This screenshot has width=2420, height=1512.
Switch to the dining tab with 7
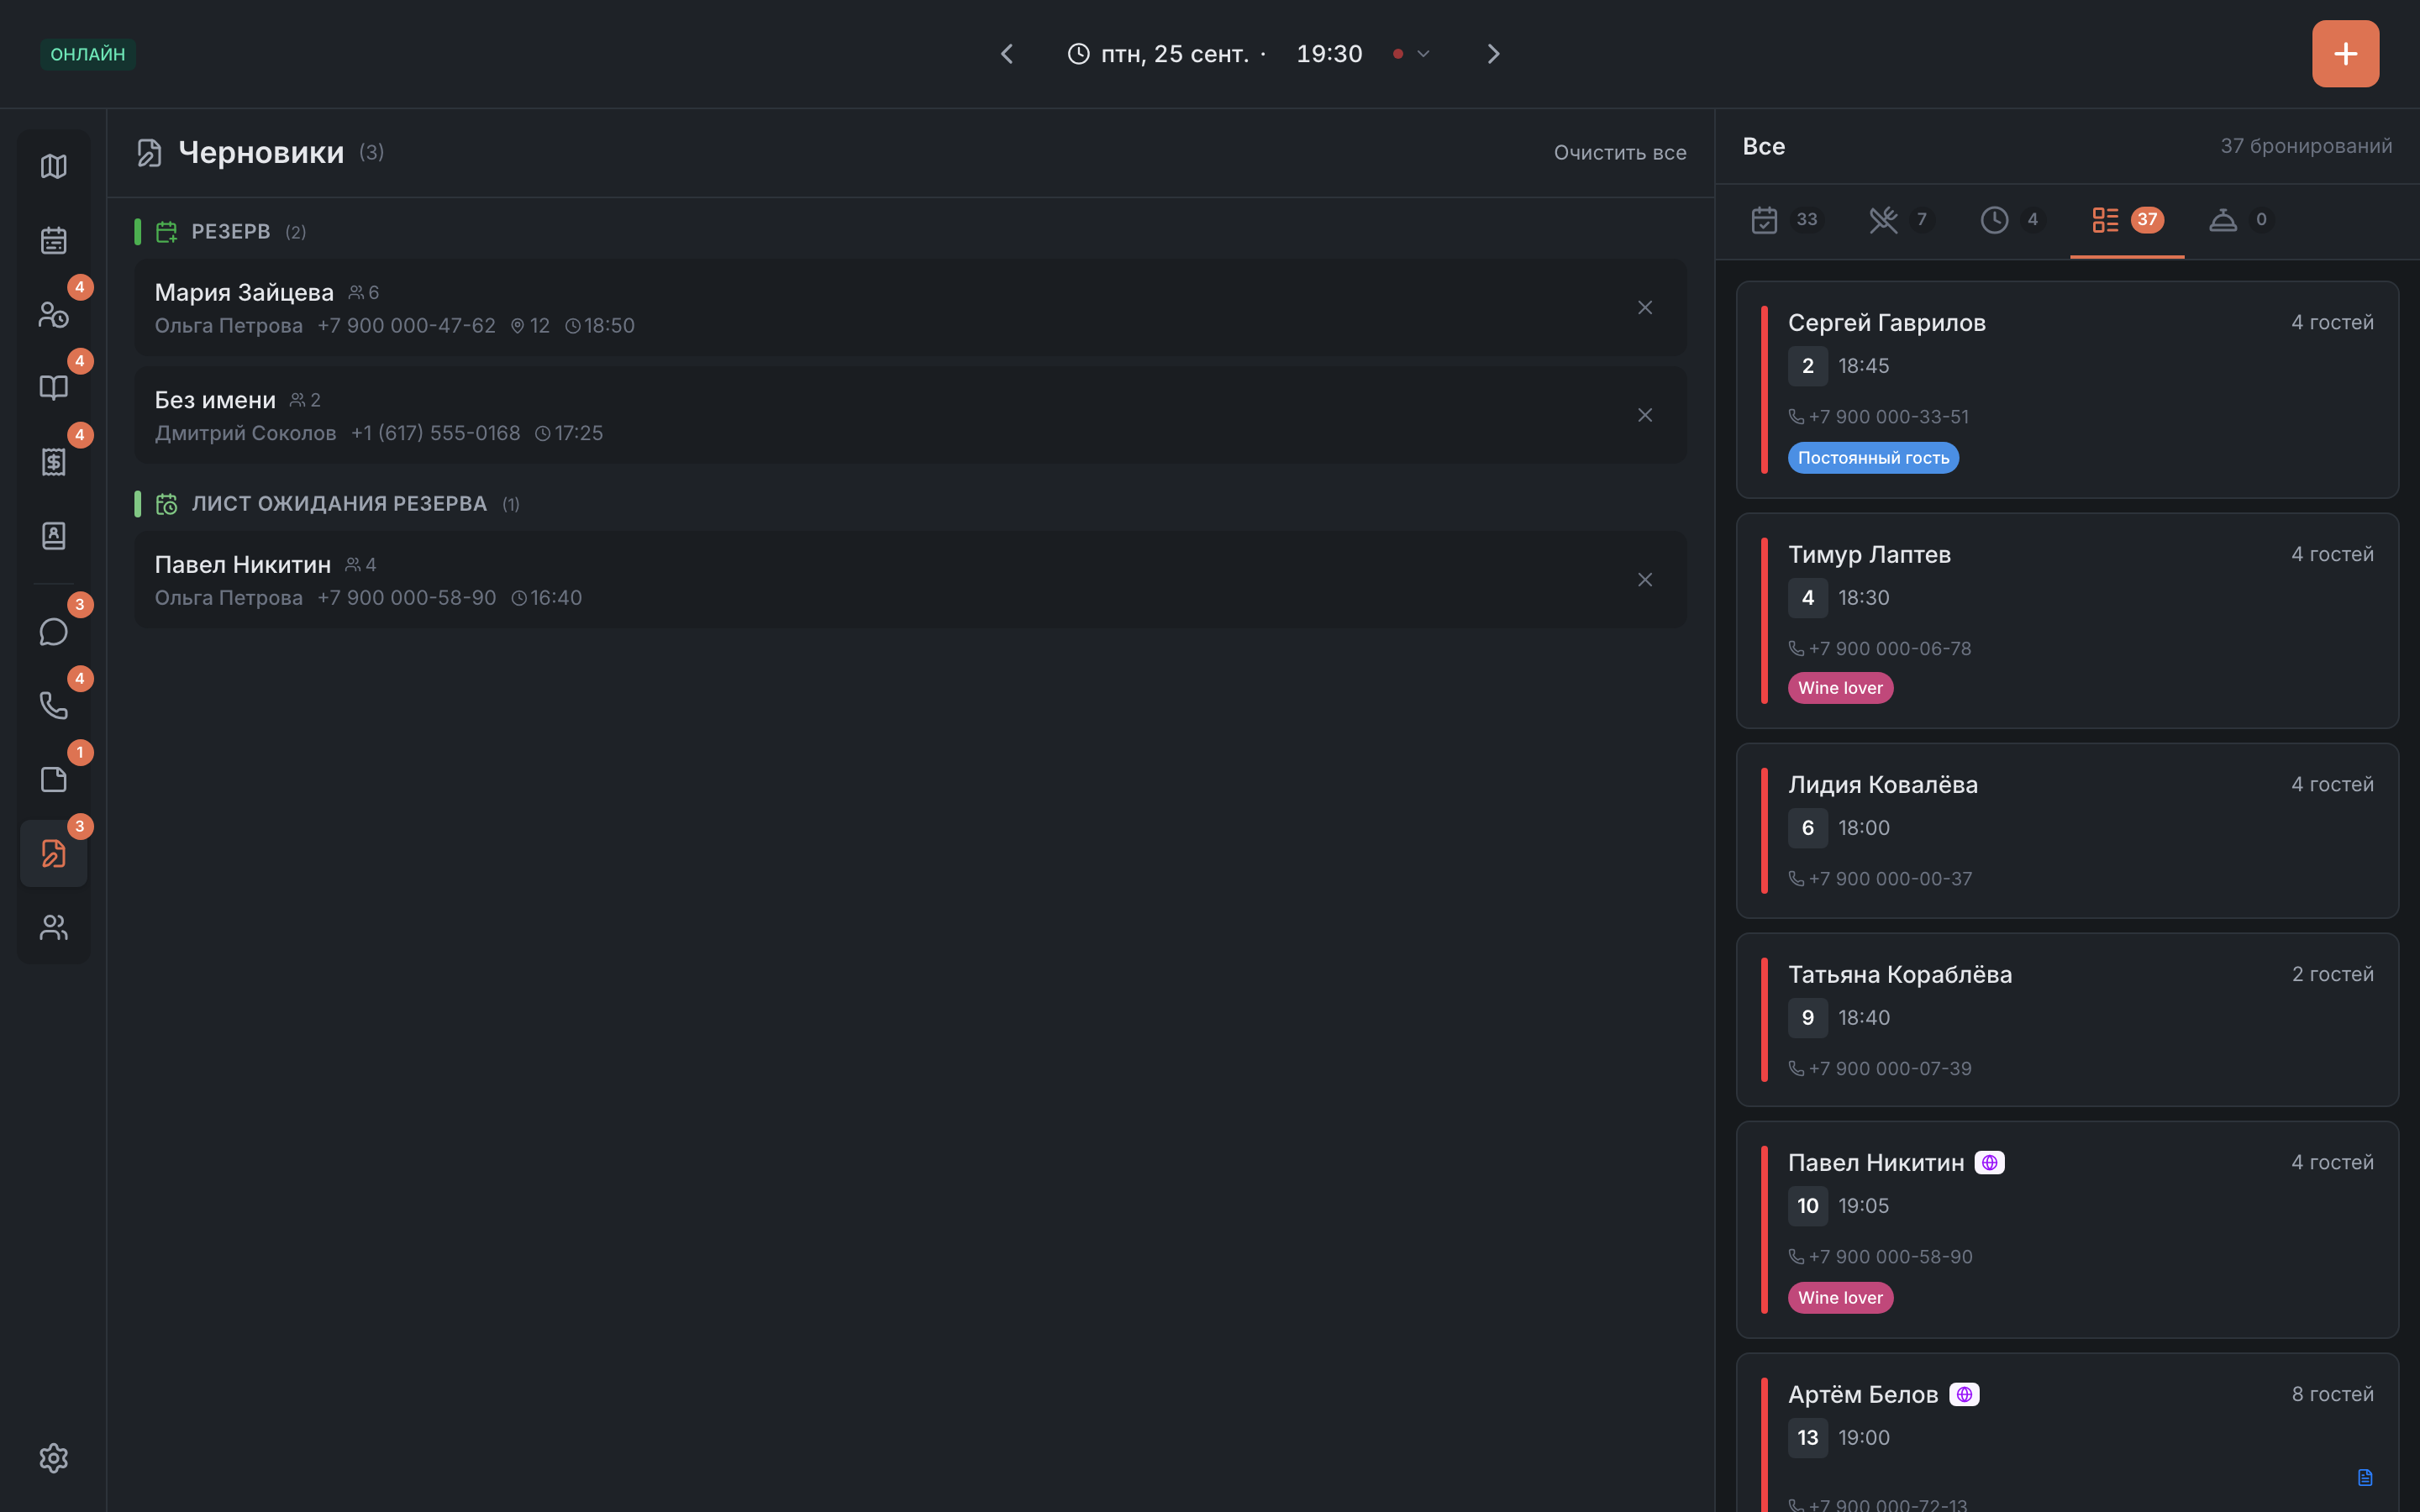(x=1900, y=220)
